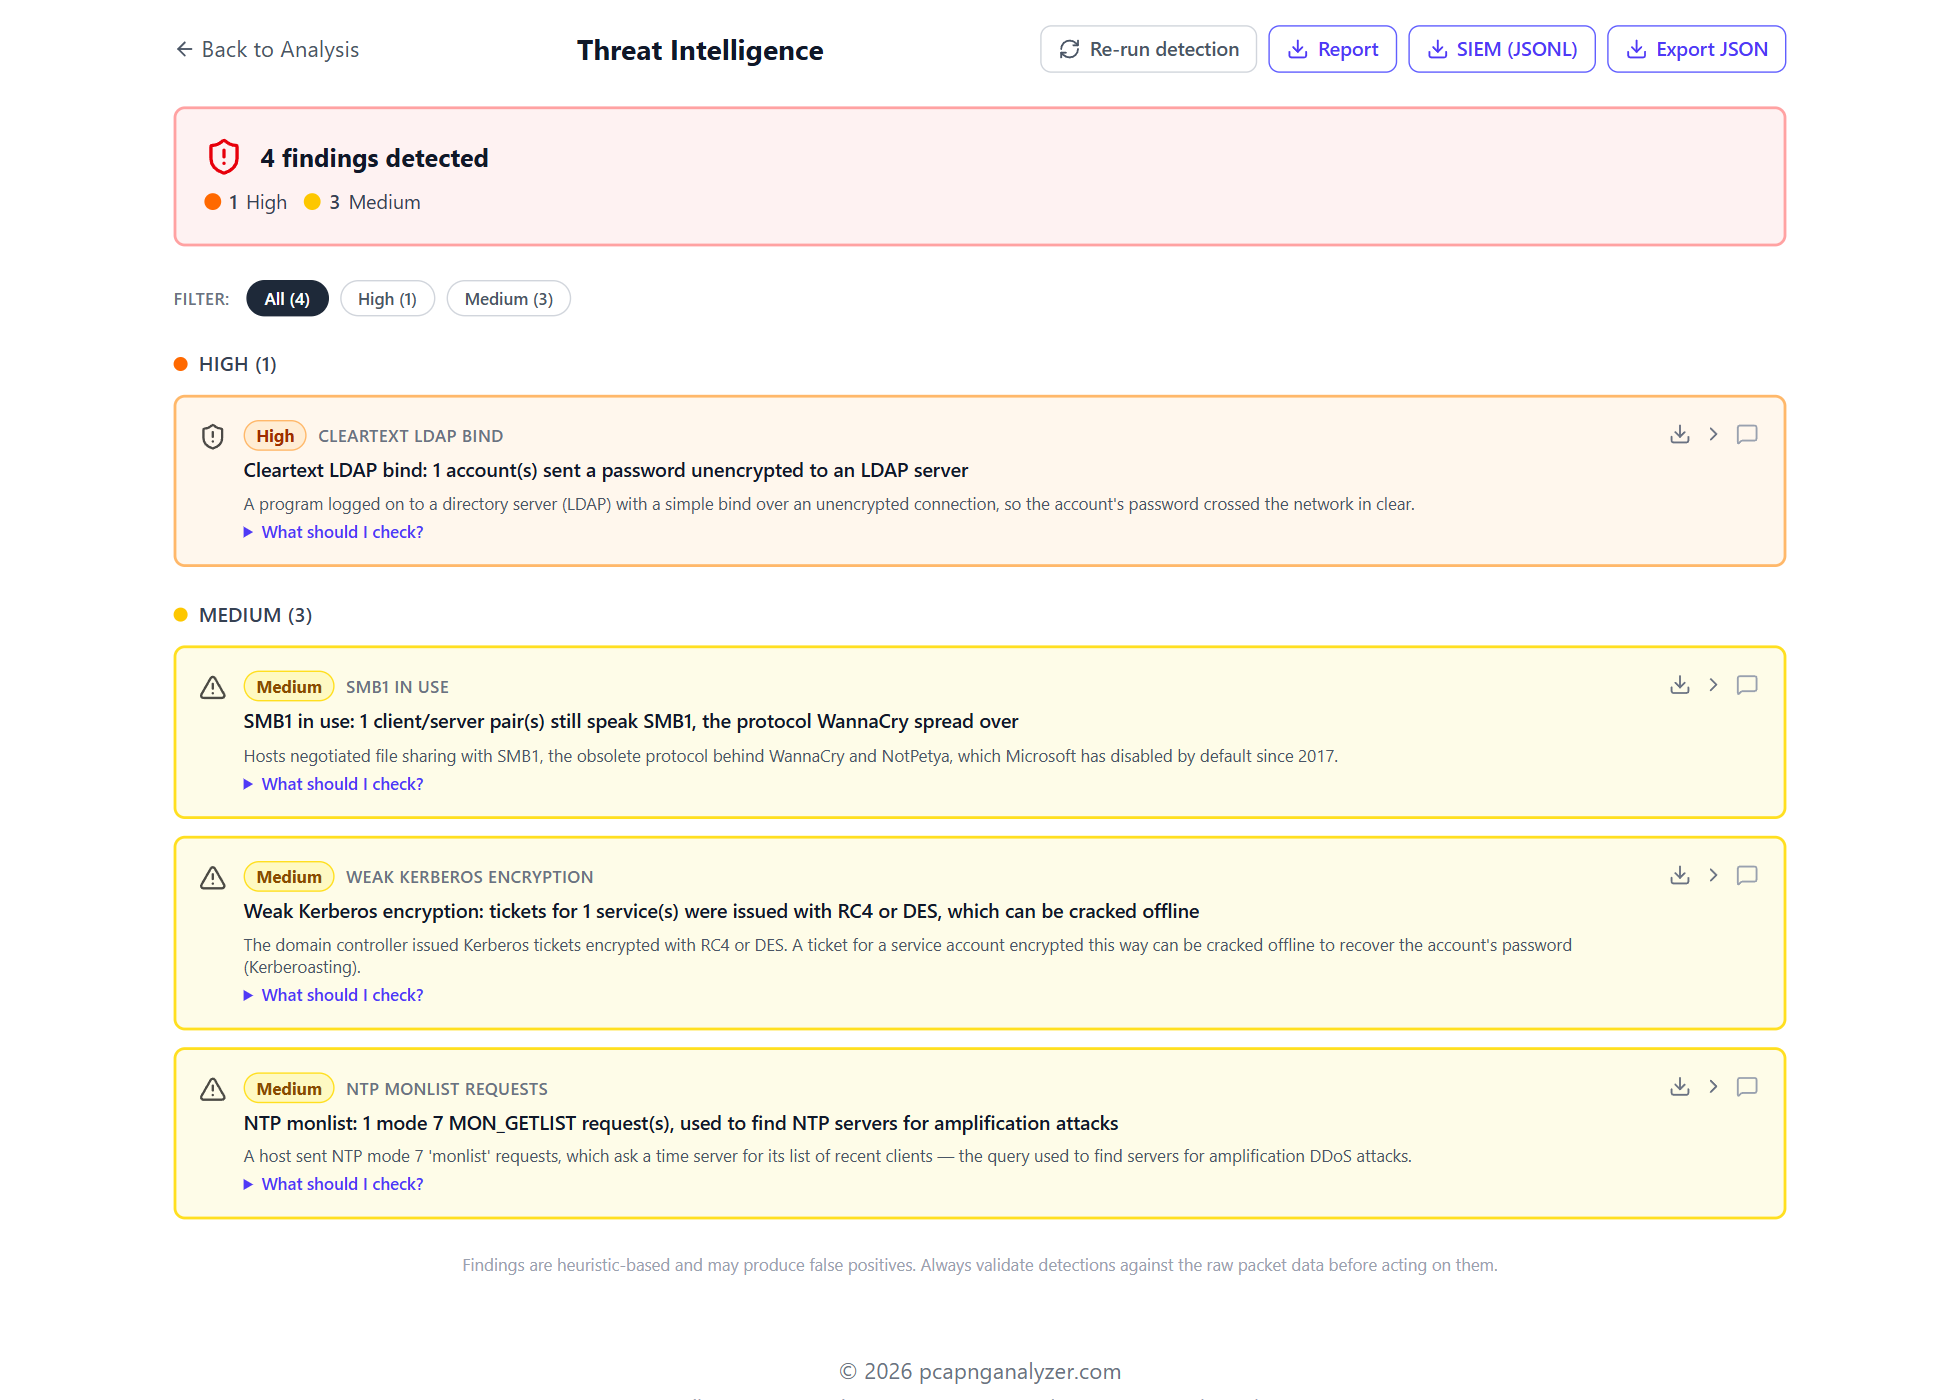This screenshot has width=1960, height=1400.
Task: Click Medium badge on NTP Monlist card
Action: [289, 1089]
